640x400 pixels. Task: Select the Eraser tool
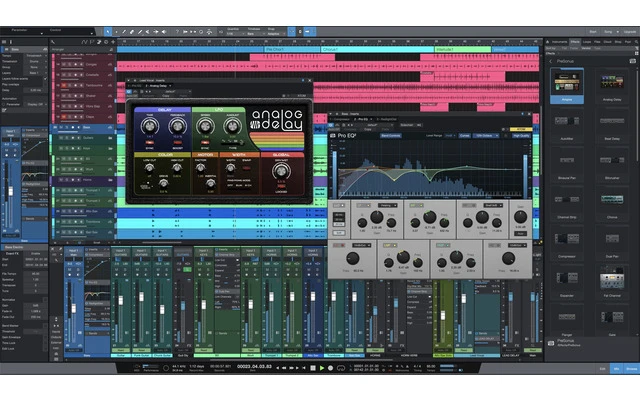pos(132,31)
